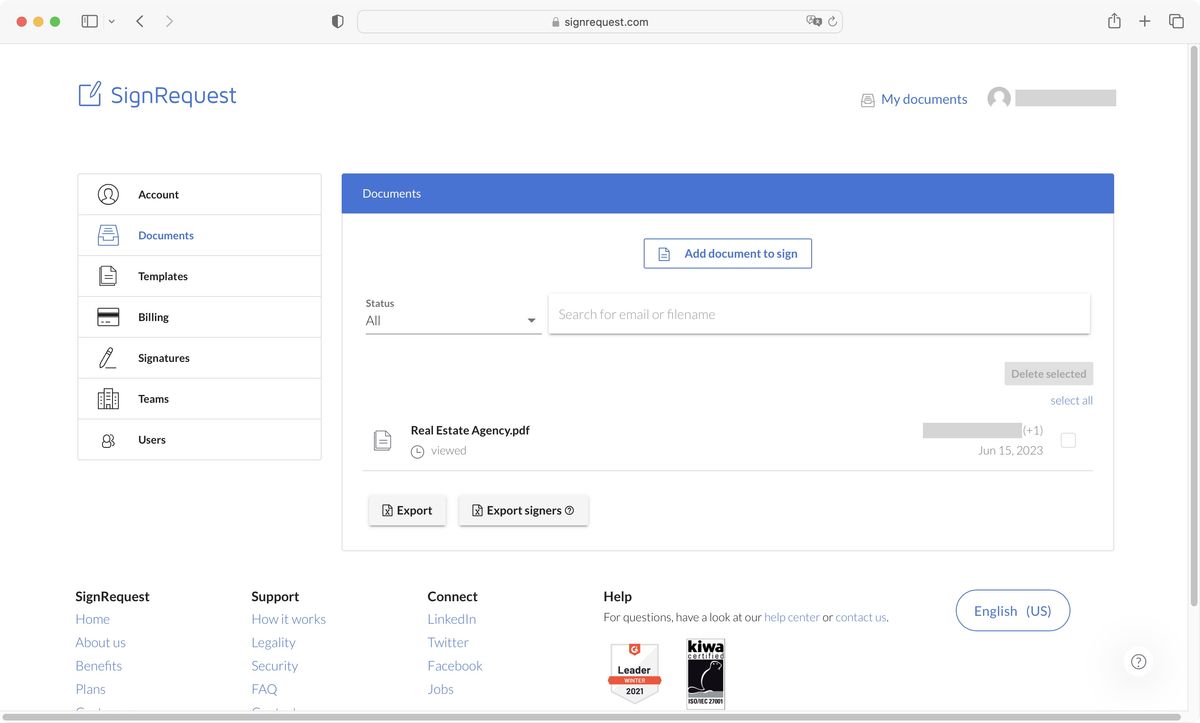The width and height of the screenshot is (1200, 723).
Task: Expand the user profile menu avatar
Action: click(998, 98)
